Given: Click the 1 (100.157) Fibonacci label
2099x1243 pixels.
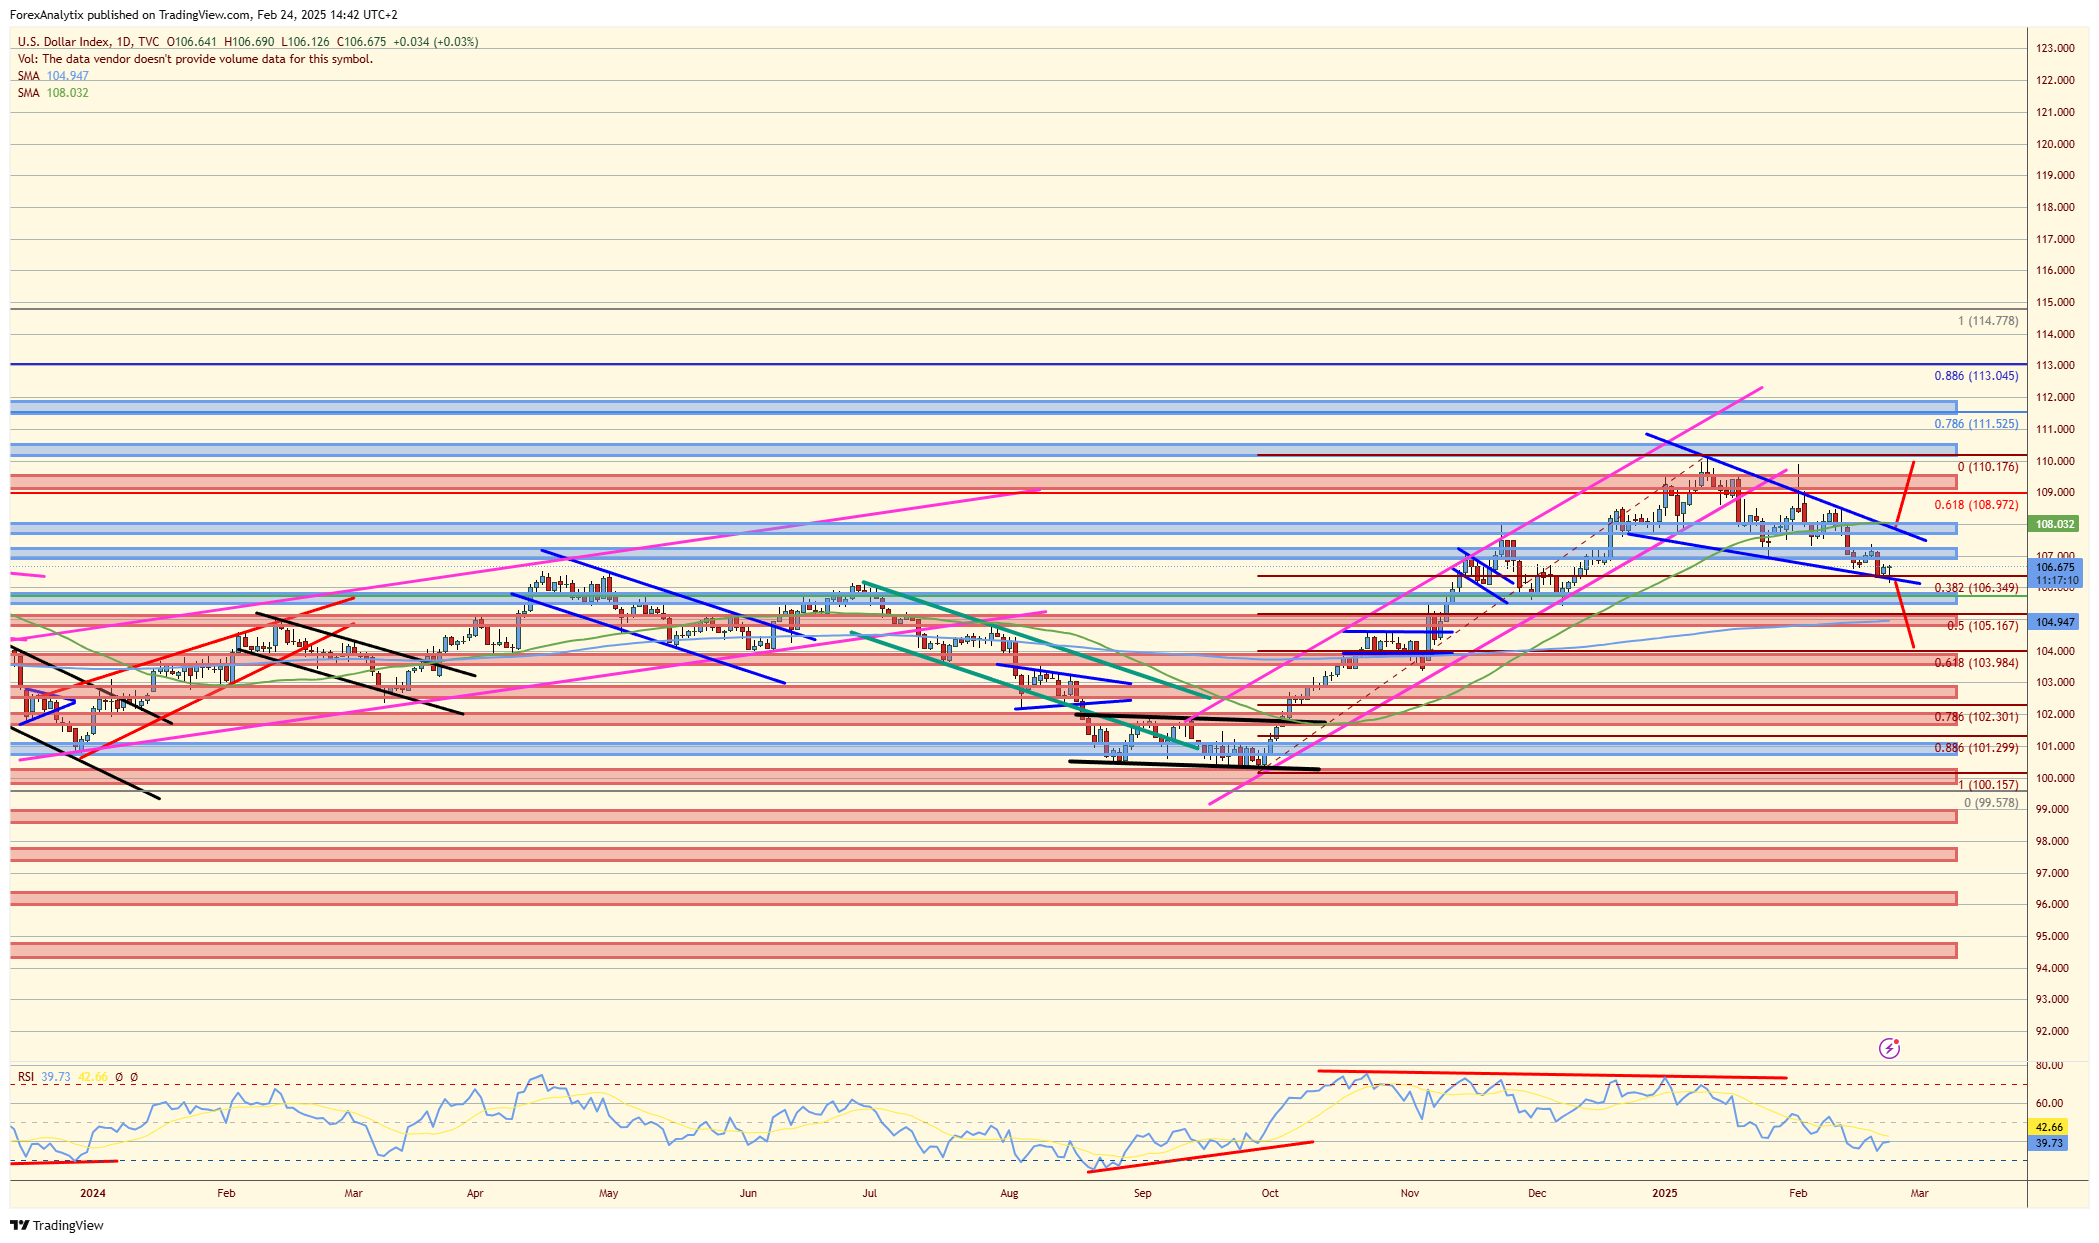Looking at the screenshot, I should (1988, 785).
